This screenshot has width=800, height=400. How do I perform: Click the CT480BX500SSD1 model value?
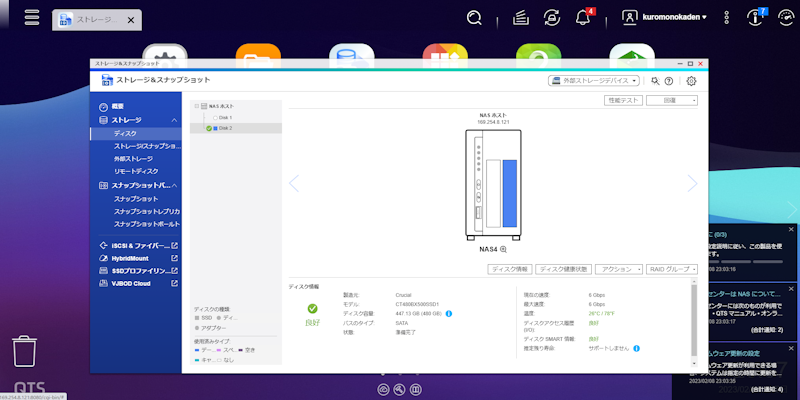pos(417,304)
